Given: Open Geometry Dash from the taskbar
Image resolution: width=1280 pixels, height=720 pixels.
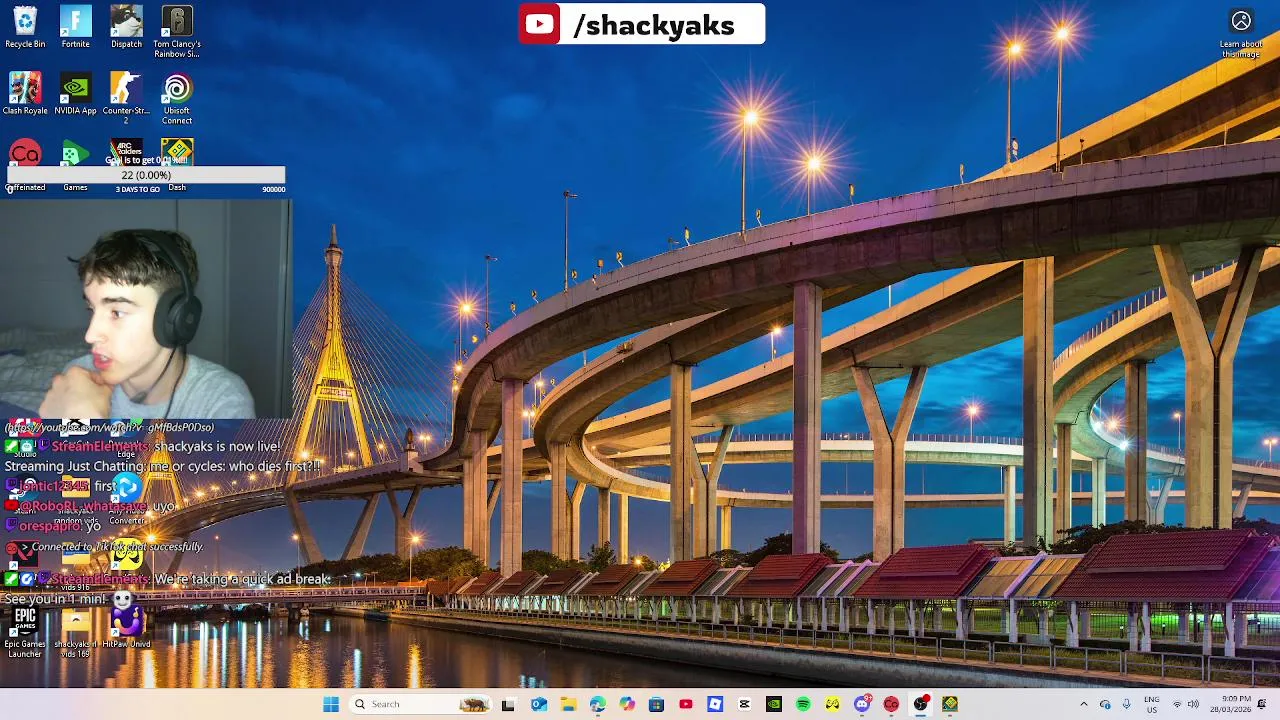Looking at the screenshot, I should pos(950,704).
